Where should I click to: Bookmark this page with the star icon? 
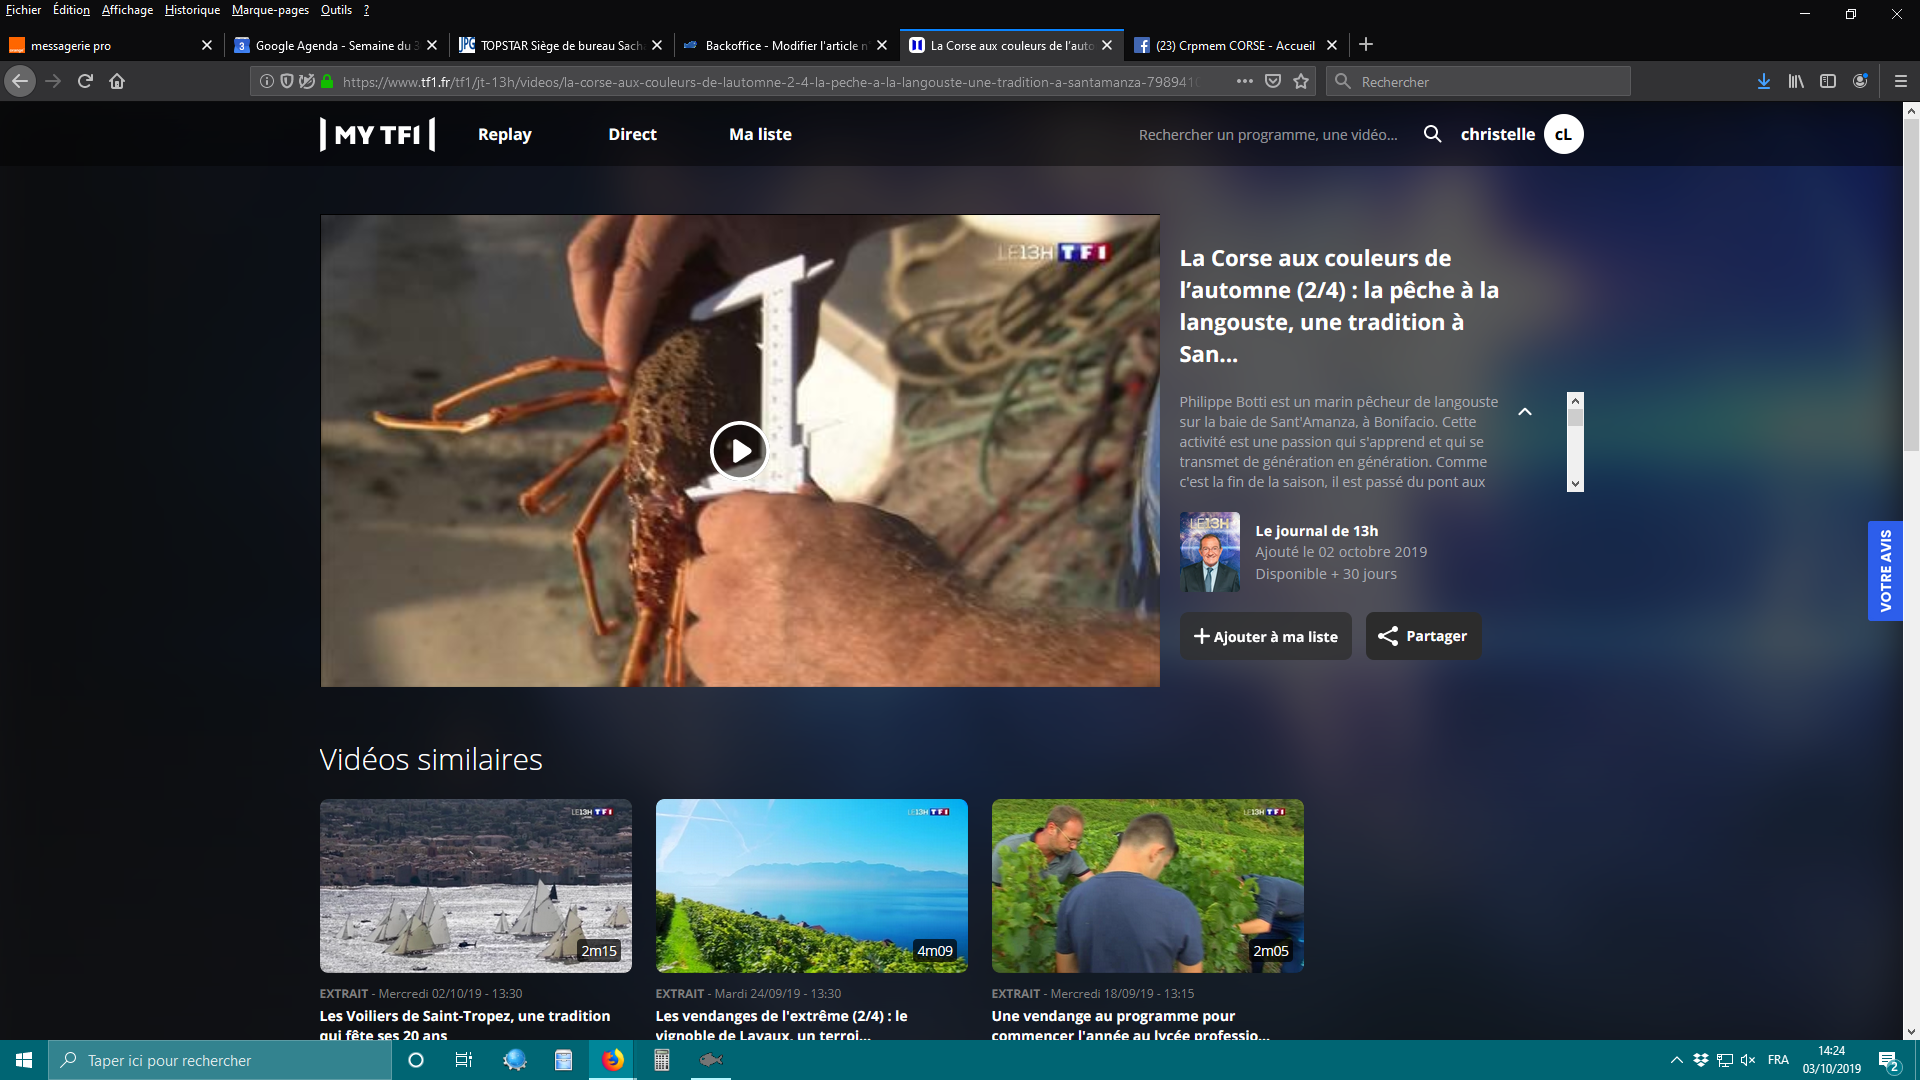(1301, 82)
